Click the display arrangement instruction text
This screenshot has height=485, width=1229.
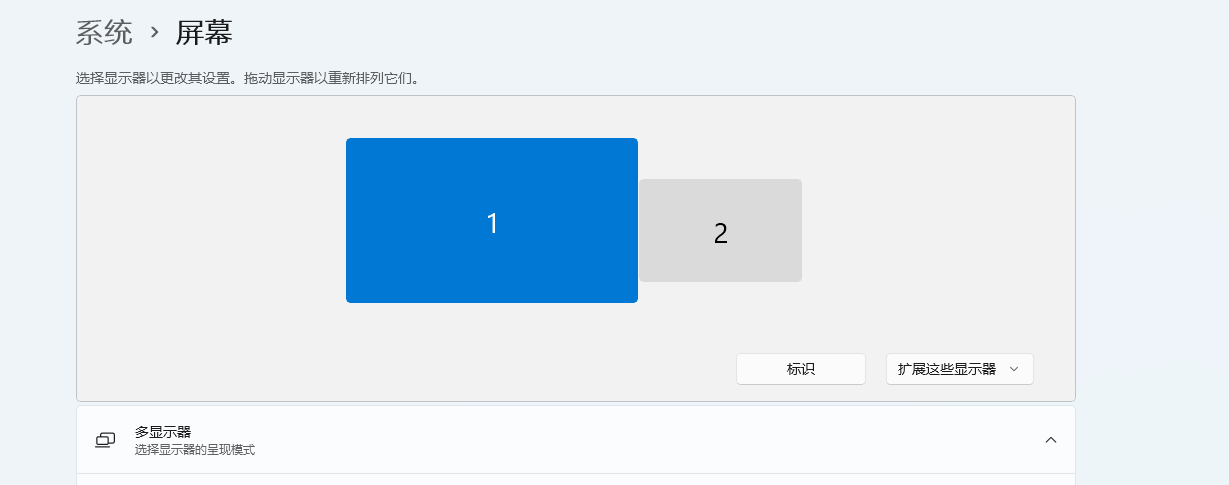pos(246,77)
